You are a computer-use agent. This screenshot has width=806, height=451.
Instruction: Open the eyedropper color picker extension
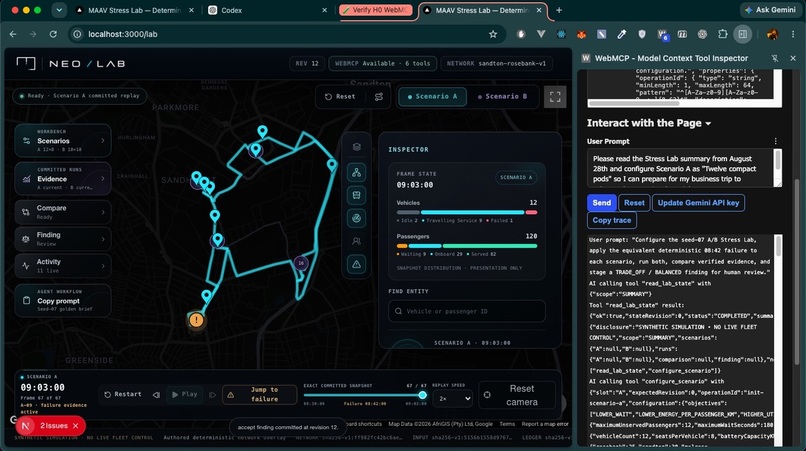click(622, 34)
